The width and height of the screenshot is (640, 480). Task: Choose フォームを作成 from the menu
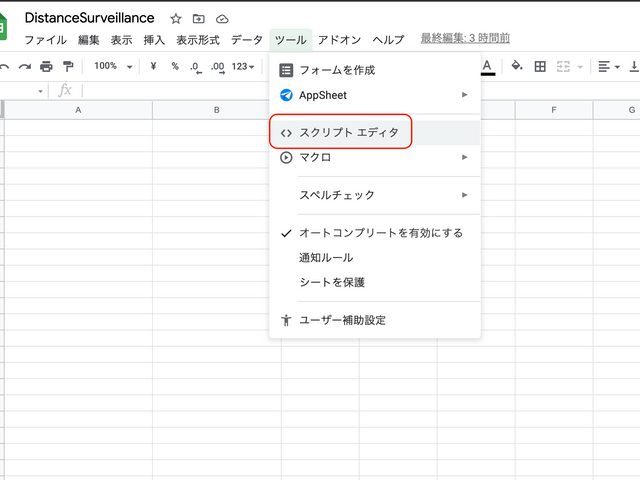pos(336,71)
